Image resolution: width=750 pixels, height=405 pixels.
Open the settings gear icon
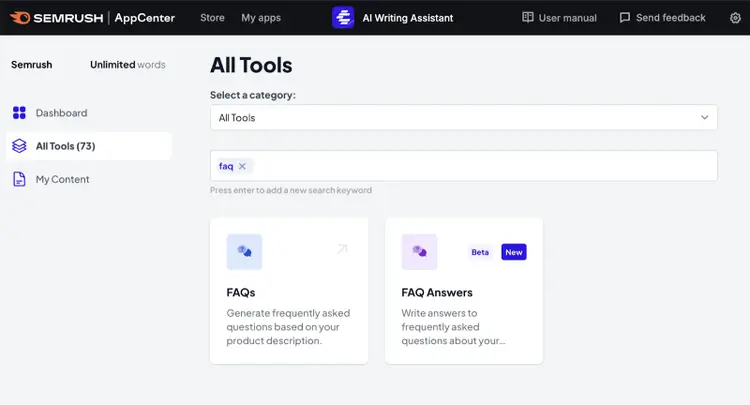tap(735, 18)
